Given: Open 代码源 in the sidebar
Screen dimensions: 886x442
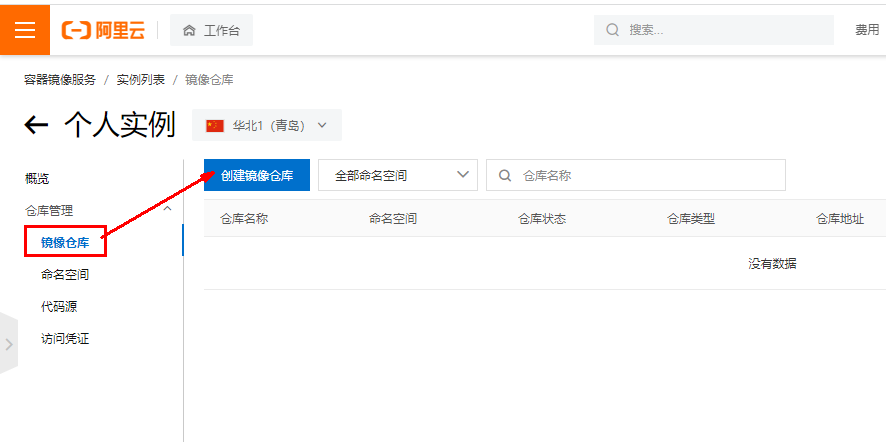Looking at the screenshot, I should (x=59, y=306).
